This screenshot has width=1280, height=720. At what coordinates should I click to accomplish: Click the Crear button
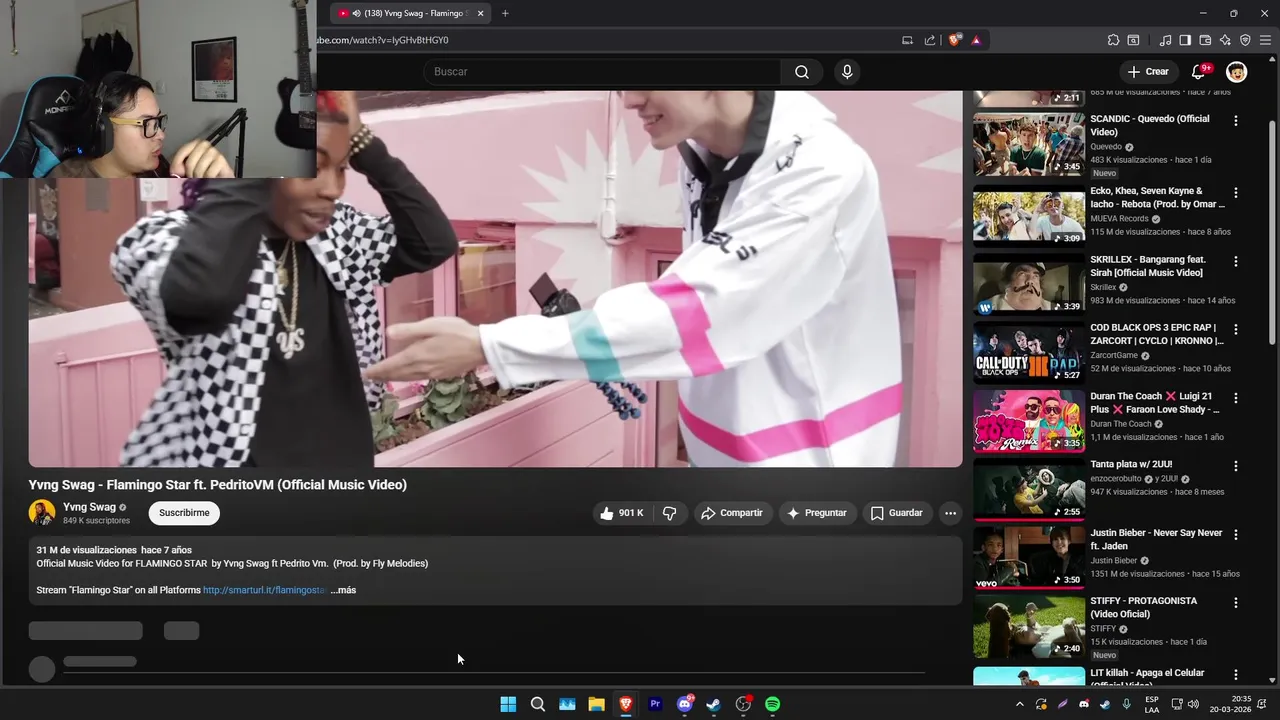click(1147, 72)
